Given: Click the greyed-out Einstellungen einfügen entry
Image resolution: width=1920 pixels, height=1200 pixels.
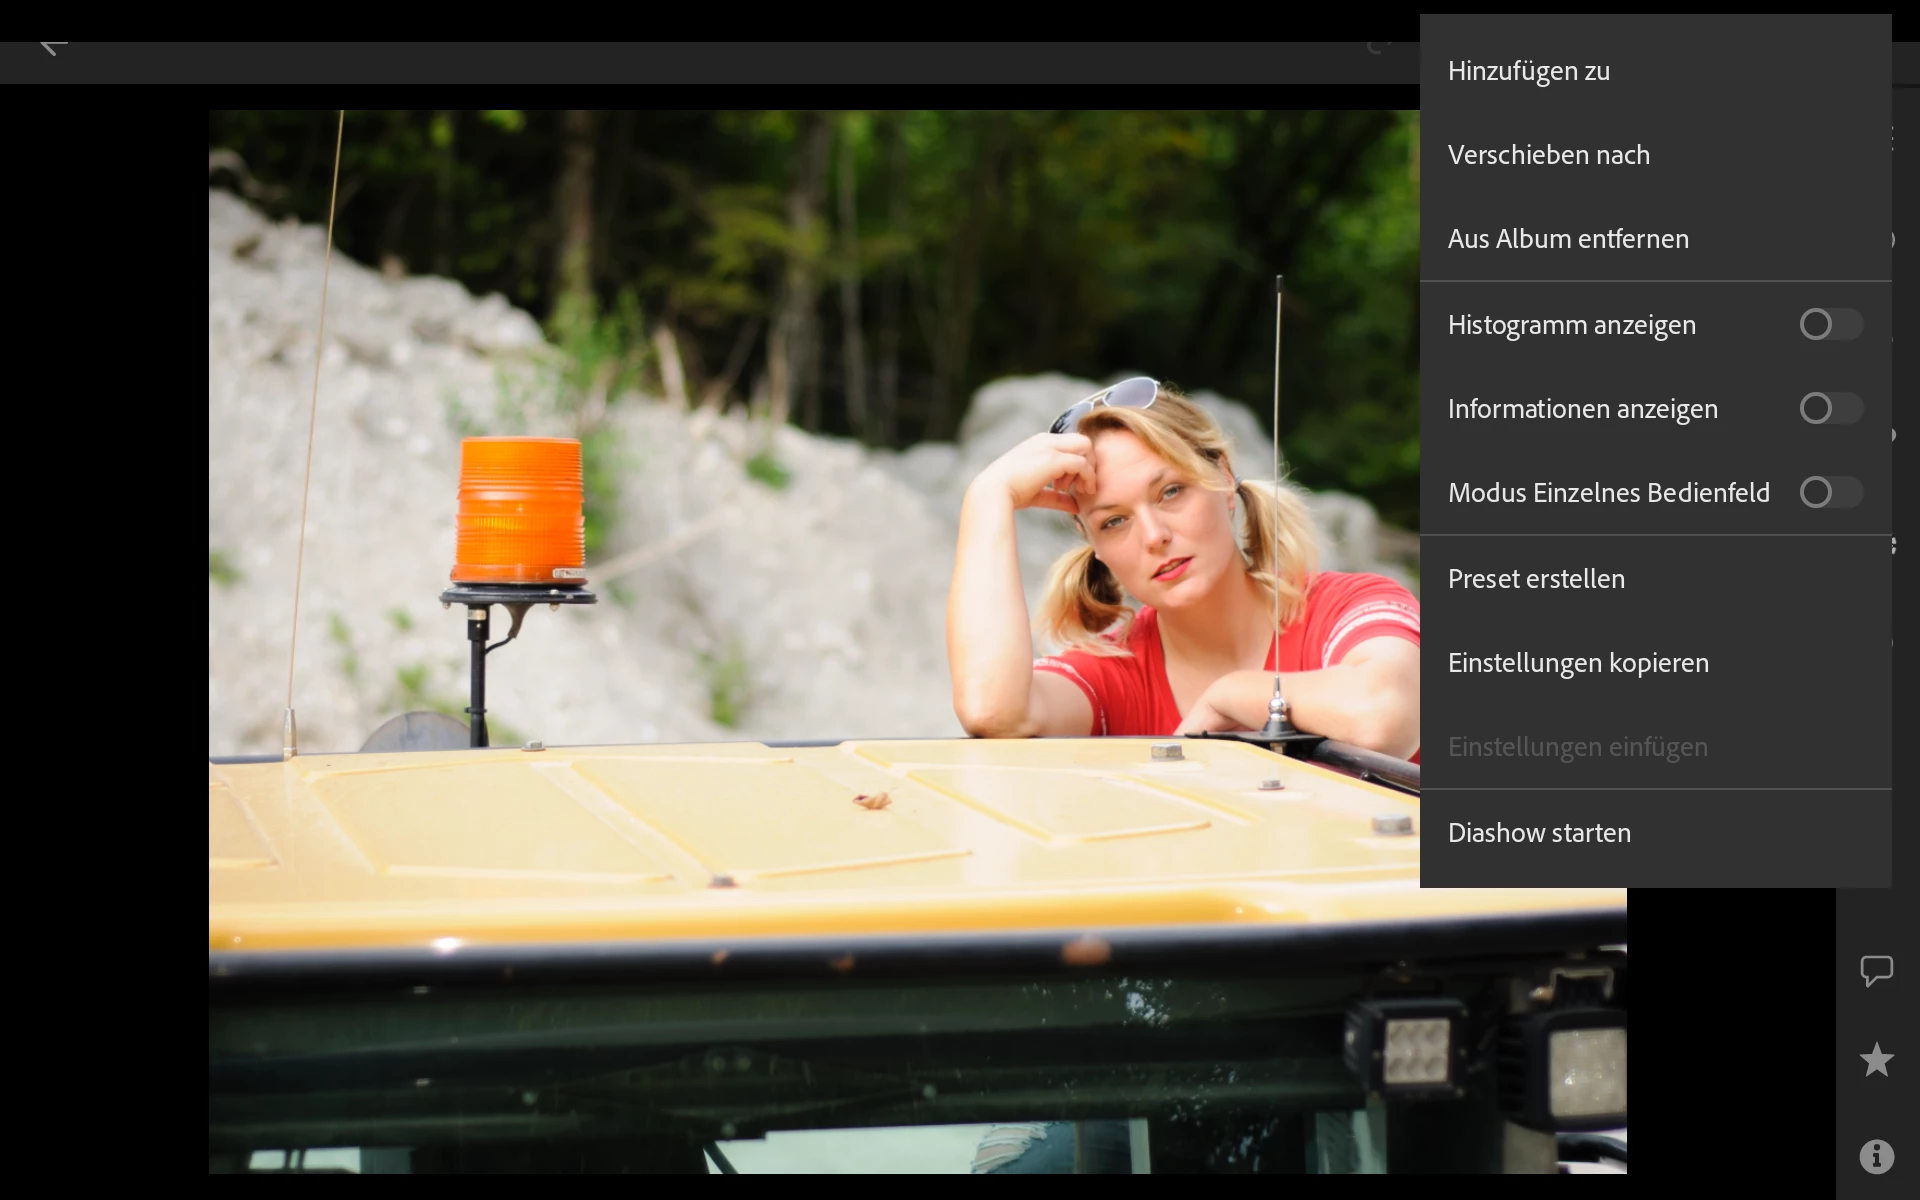Looking at the screenshot, I should (1577, 747).
